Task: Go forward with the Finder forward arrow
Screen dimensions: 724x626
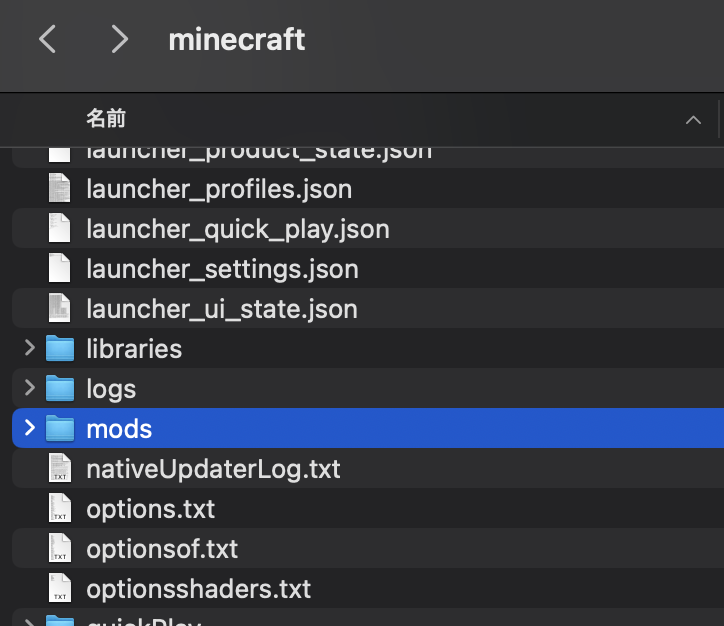Action: point(120,39)
